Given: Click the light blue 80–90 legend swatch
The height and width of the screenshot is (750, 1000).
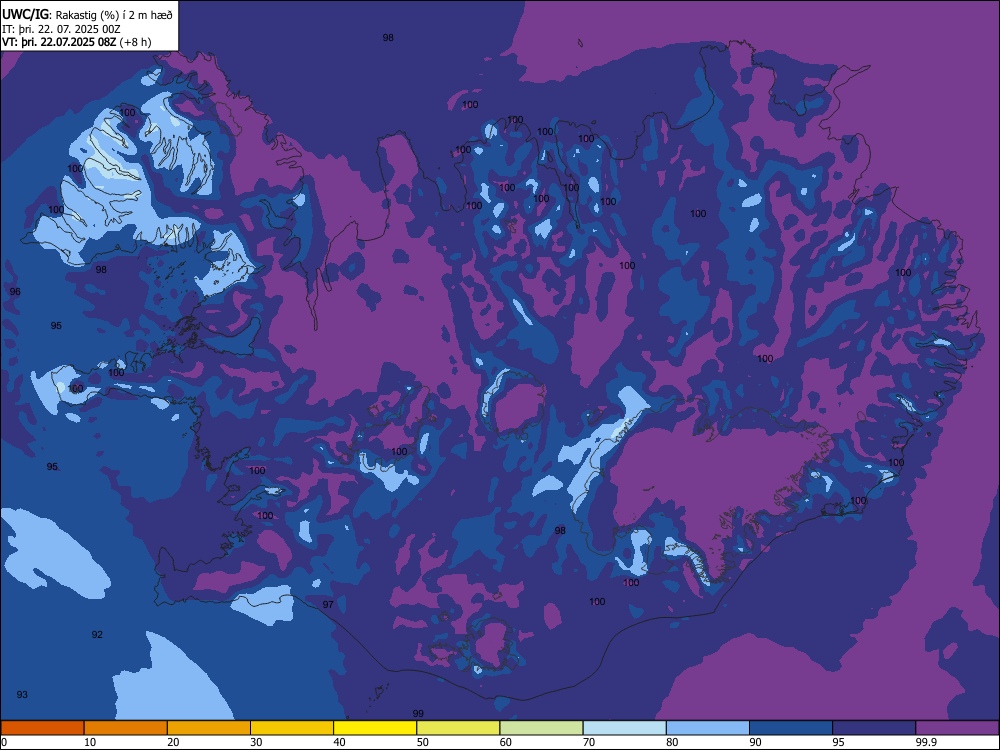Looking at the screenshot, I should coord(708,728).
